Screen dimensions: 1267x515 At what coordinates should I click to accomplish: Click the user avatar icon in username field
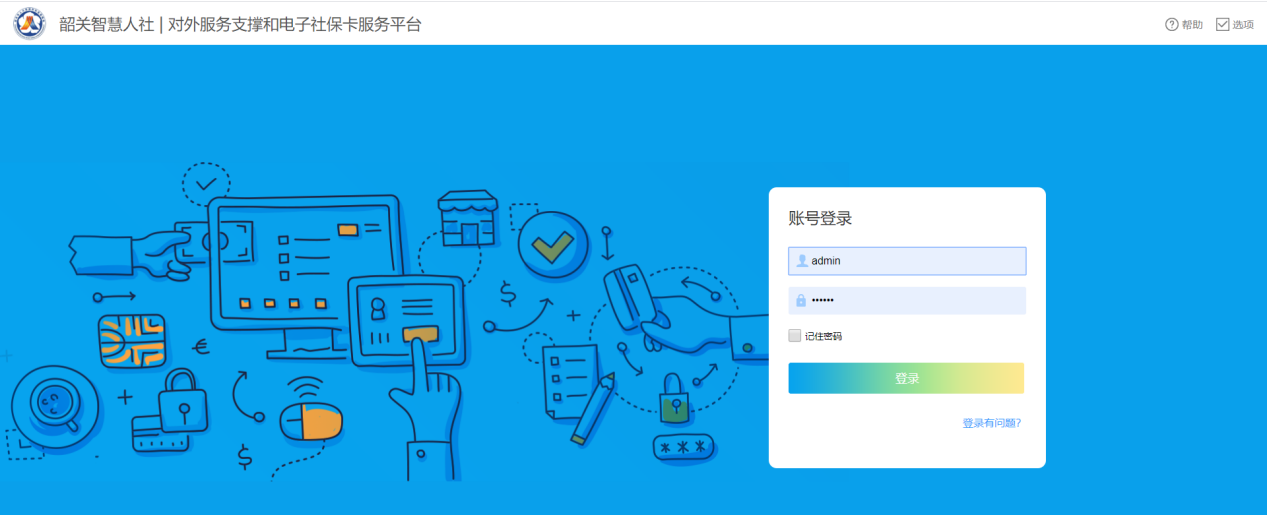click(x=801, y=261)
